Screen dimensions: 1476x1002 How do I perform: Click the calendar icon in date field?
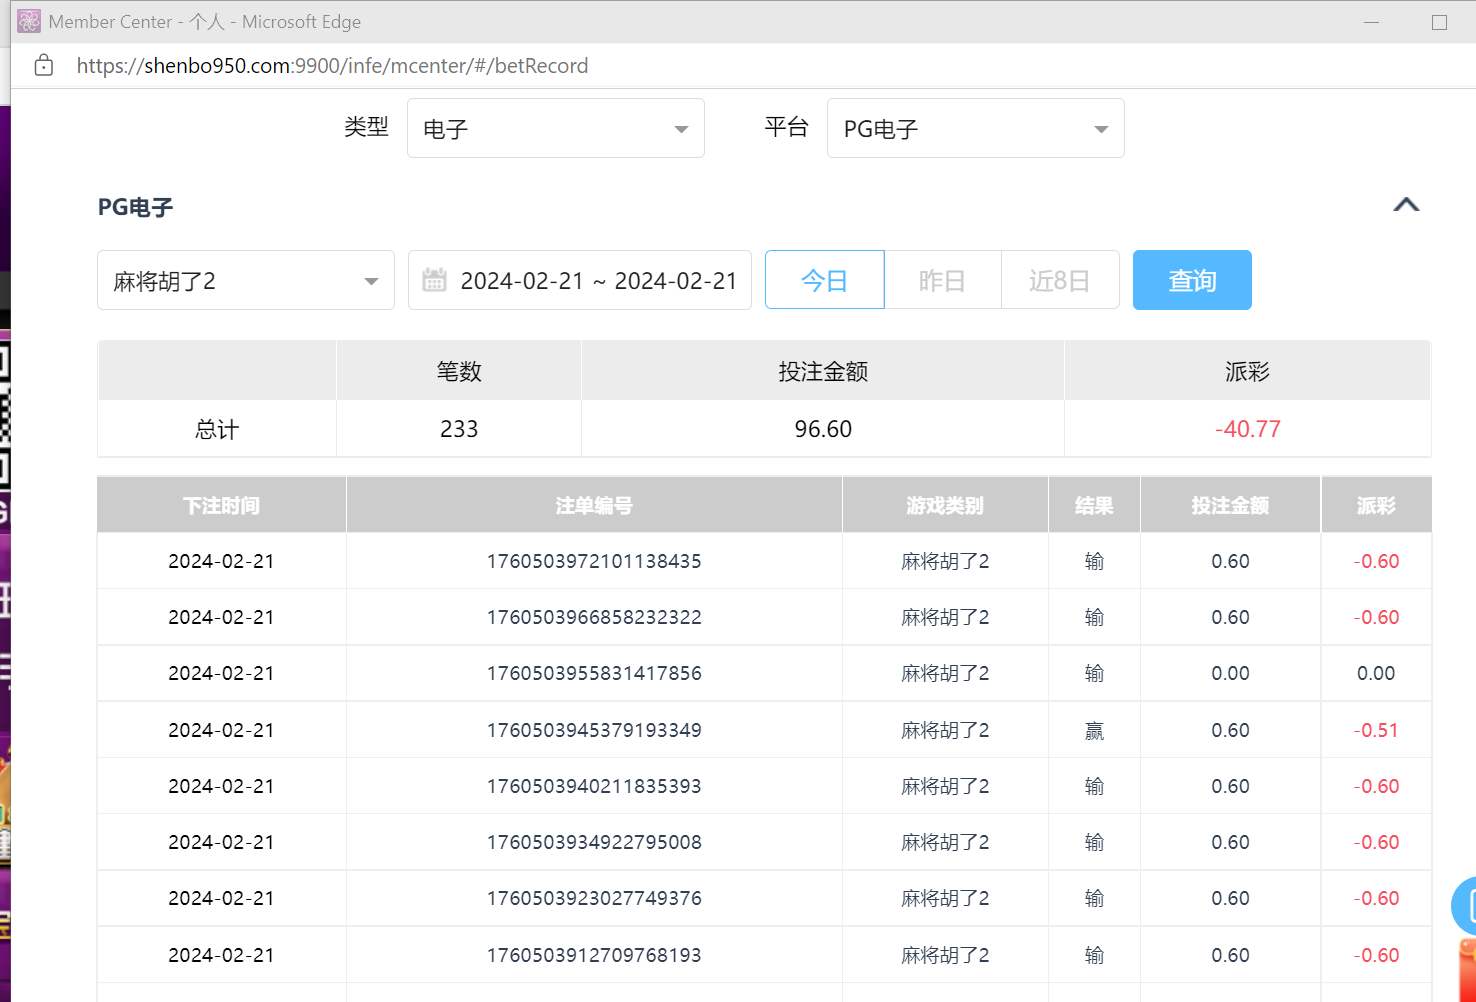[434, 280]
